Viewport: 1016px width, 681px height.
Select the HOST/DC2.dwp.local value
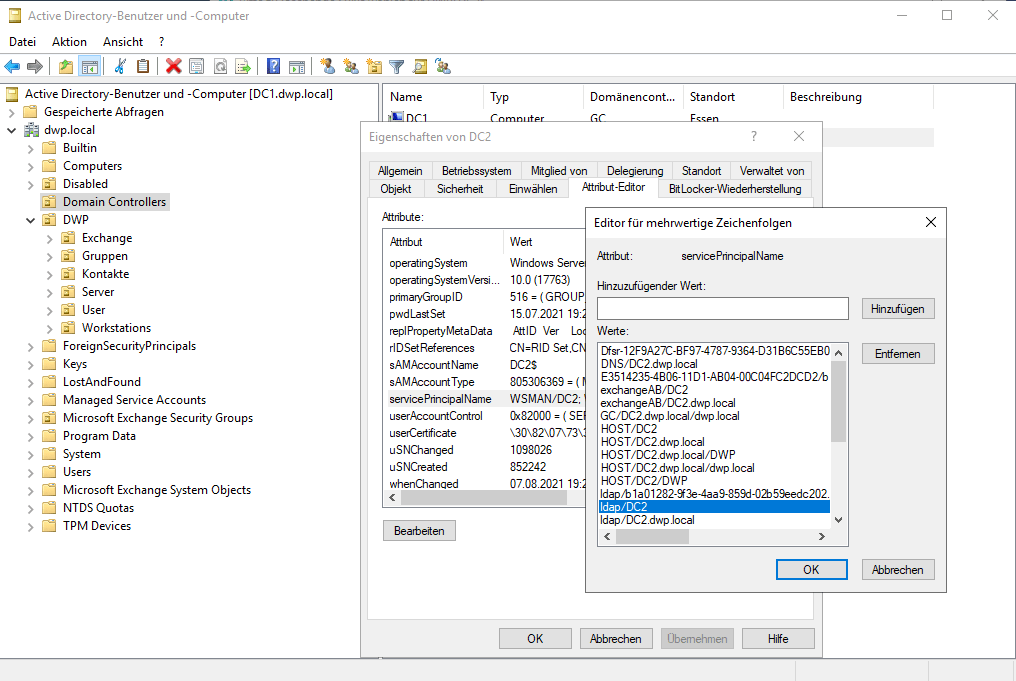click(652, 442)
